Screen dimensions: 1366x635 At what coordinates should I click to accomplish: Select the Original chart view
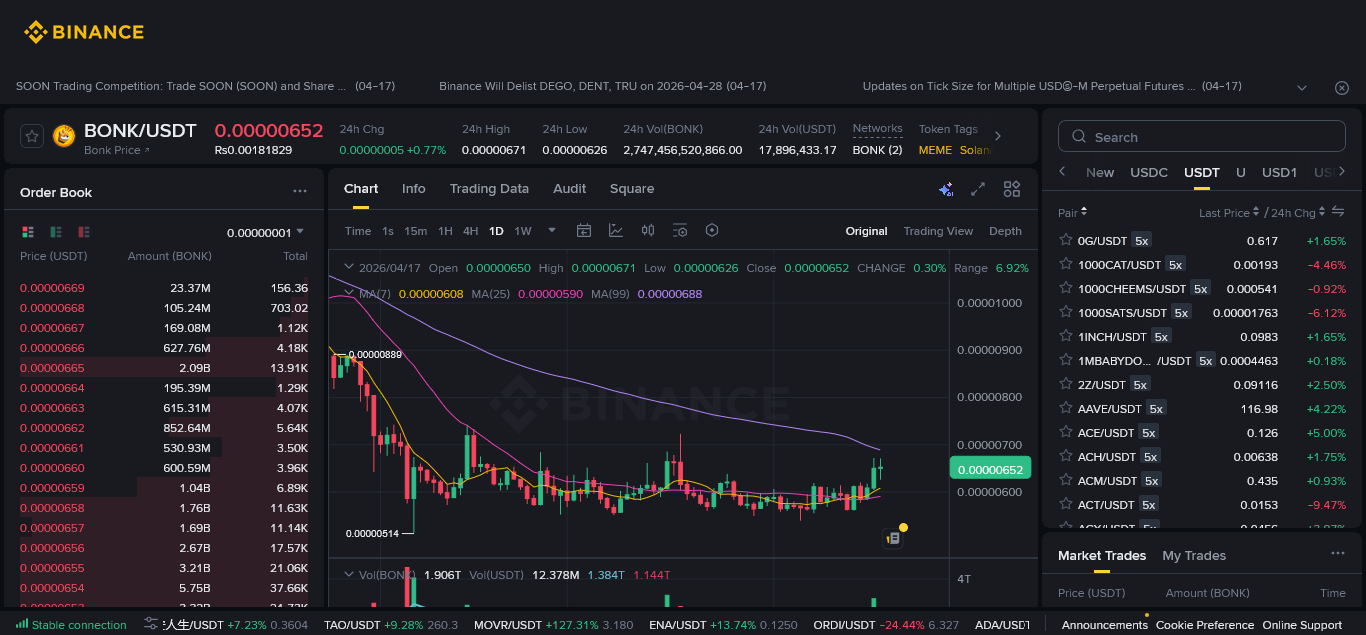866,231
